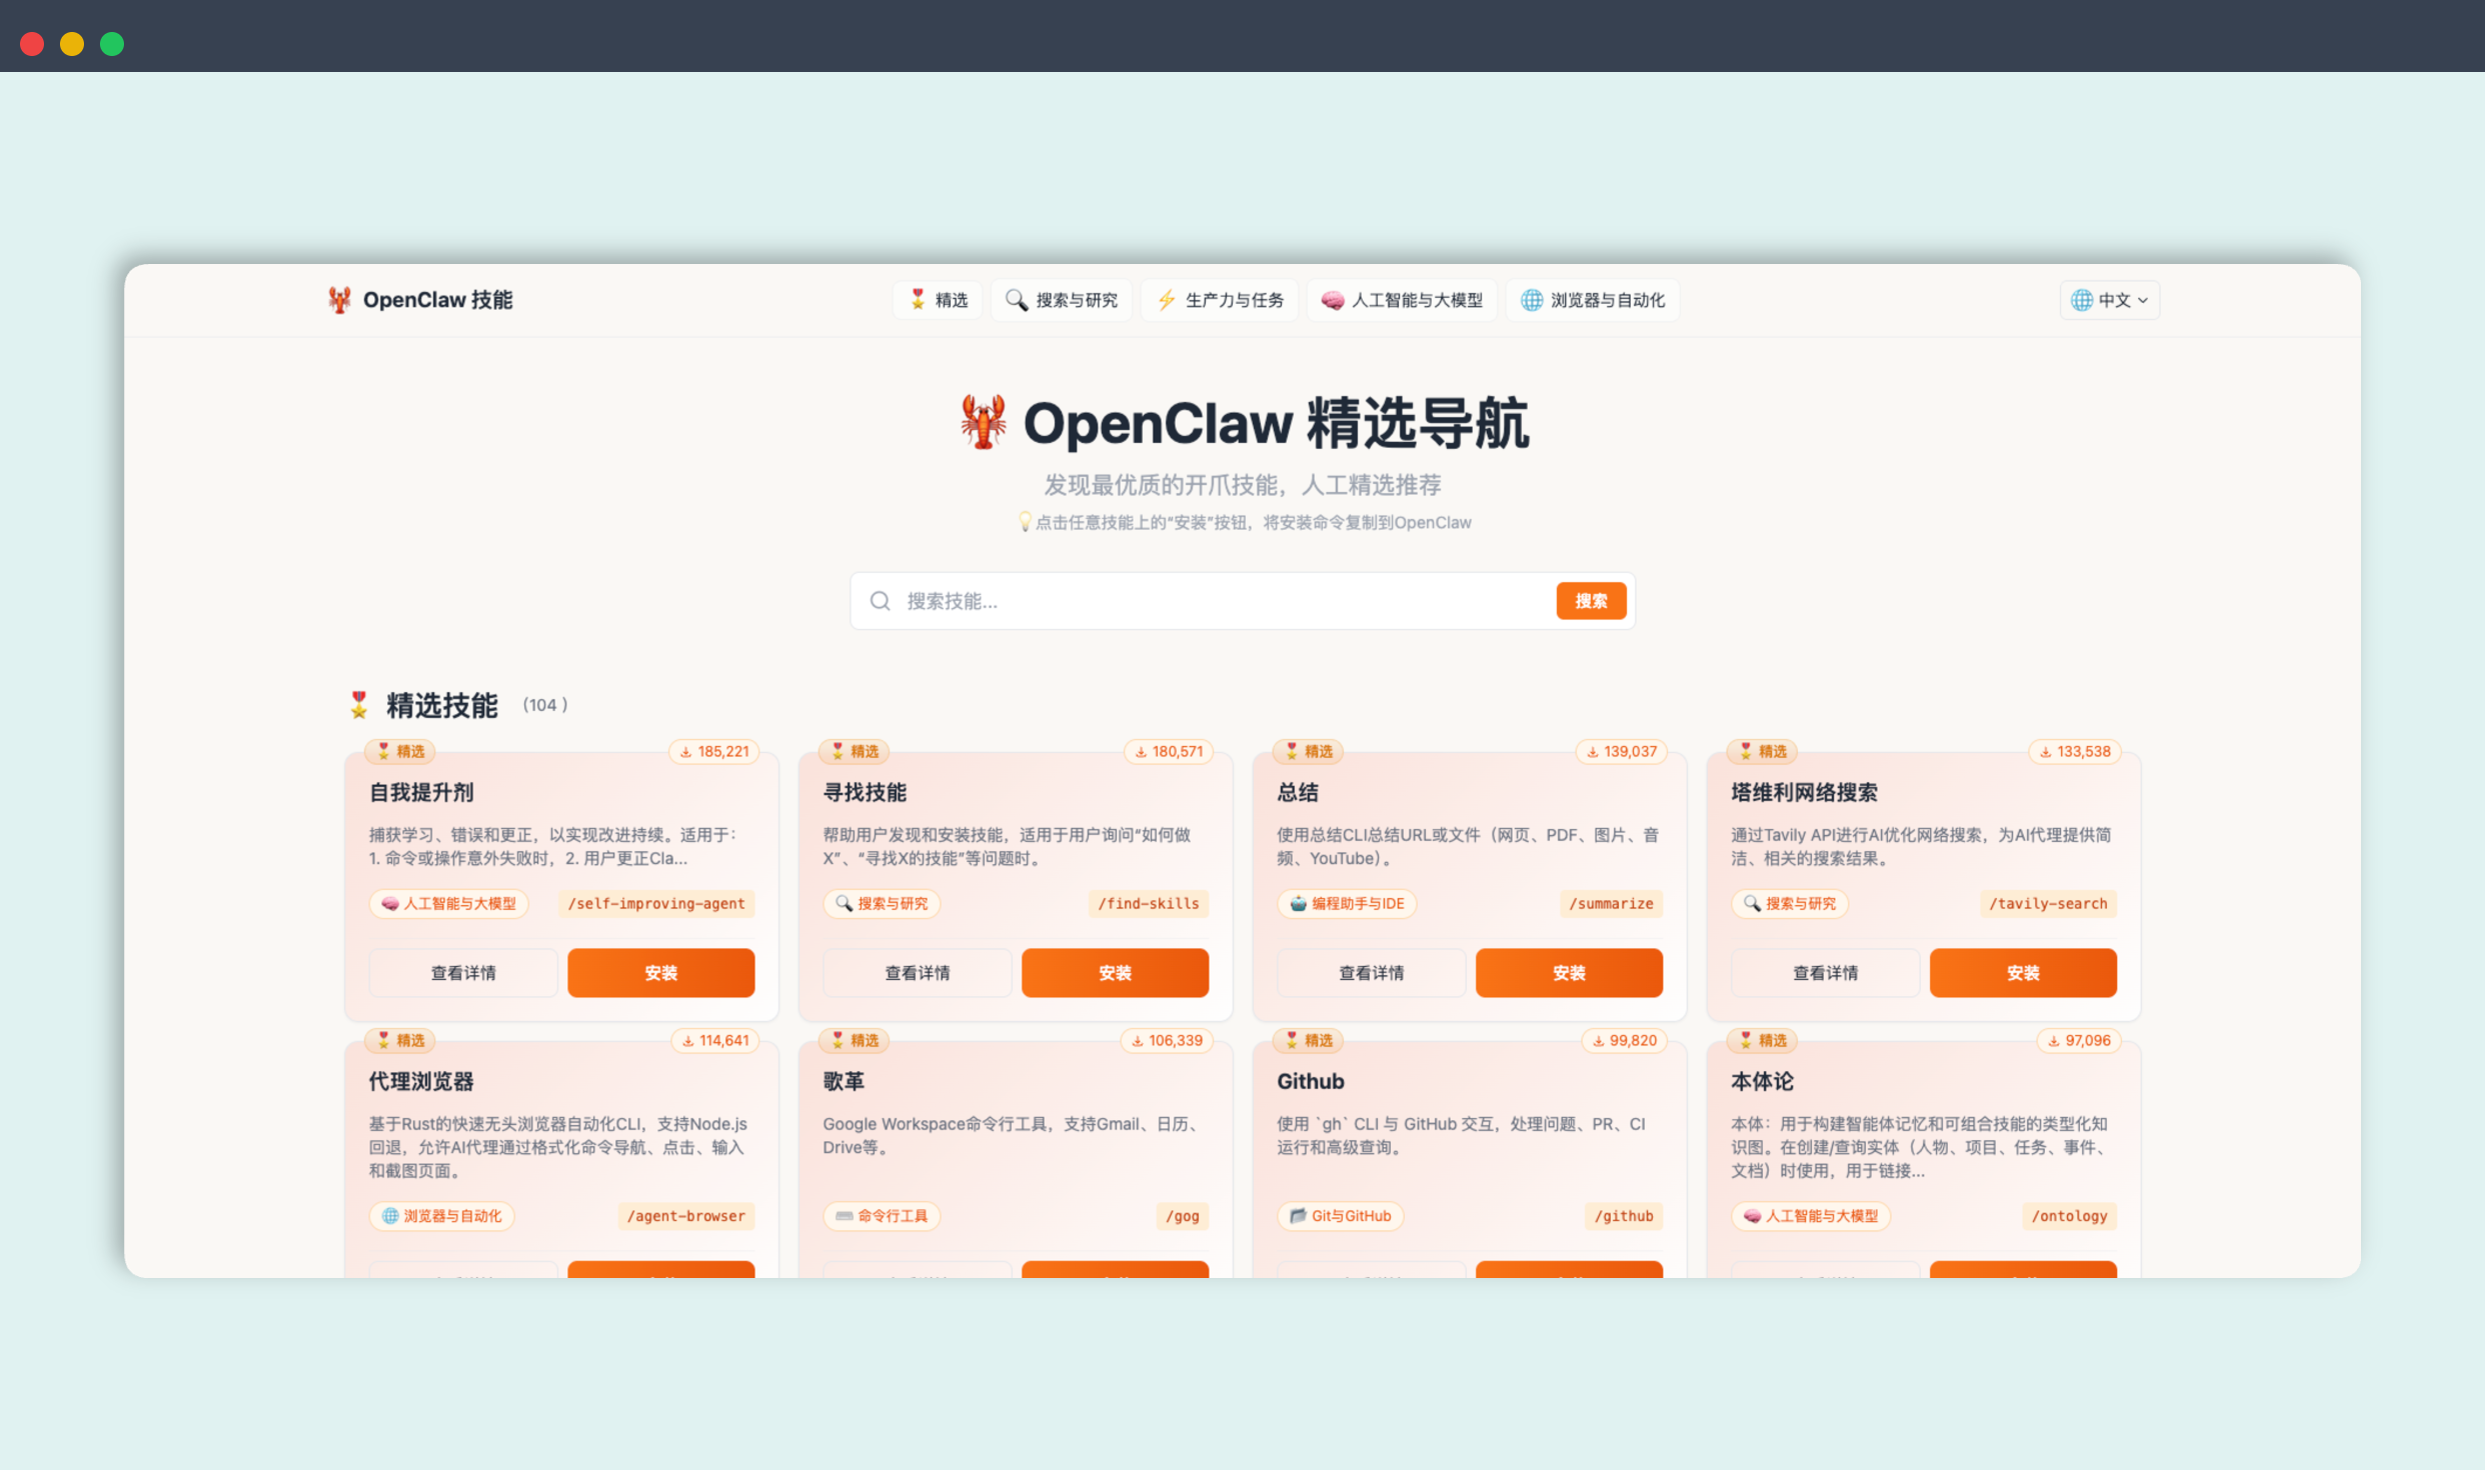Click the 命令行工具 tag on 歌革 card
This screenshot has height=1470, width=2485.
[x=881, y=1216]
